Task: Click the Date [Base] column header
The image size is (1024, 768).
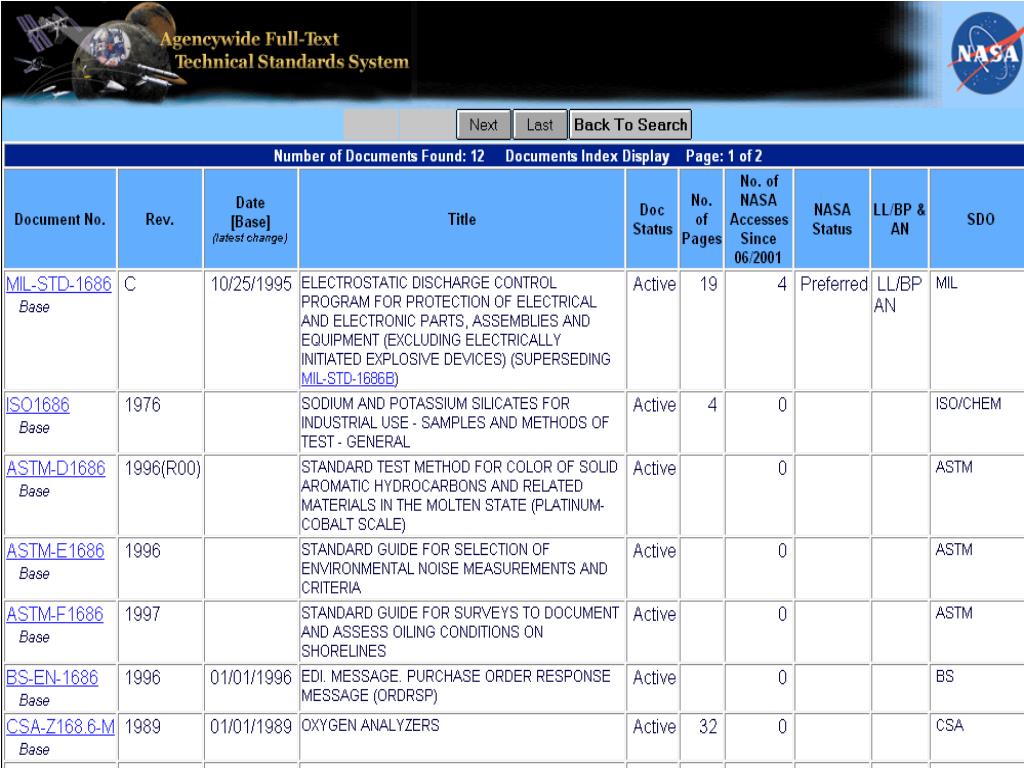Action: click(250, 219)
